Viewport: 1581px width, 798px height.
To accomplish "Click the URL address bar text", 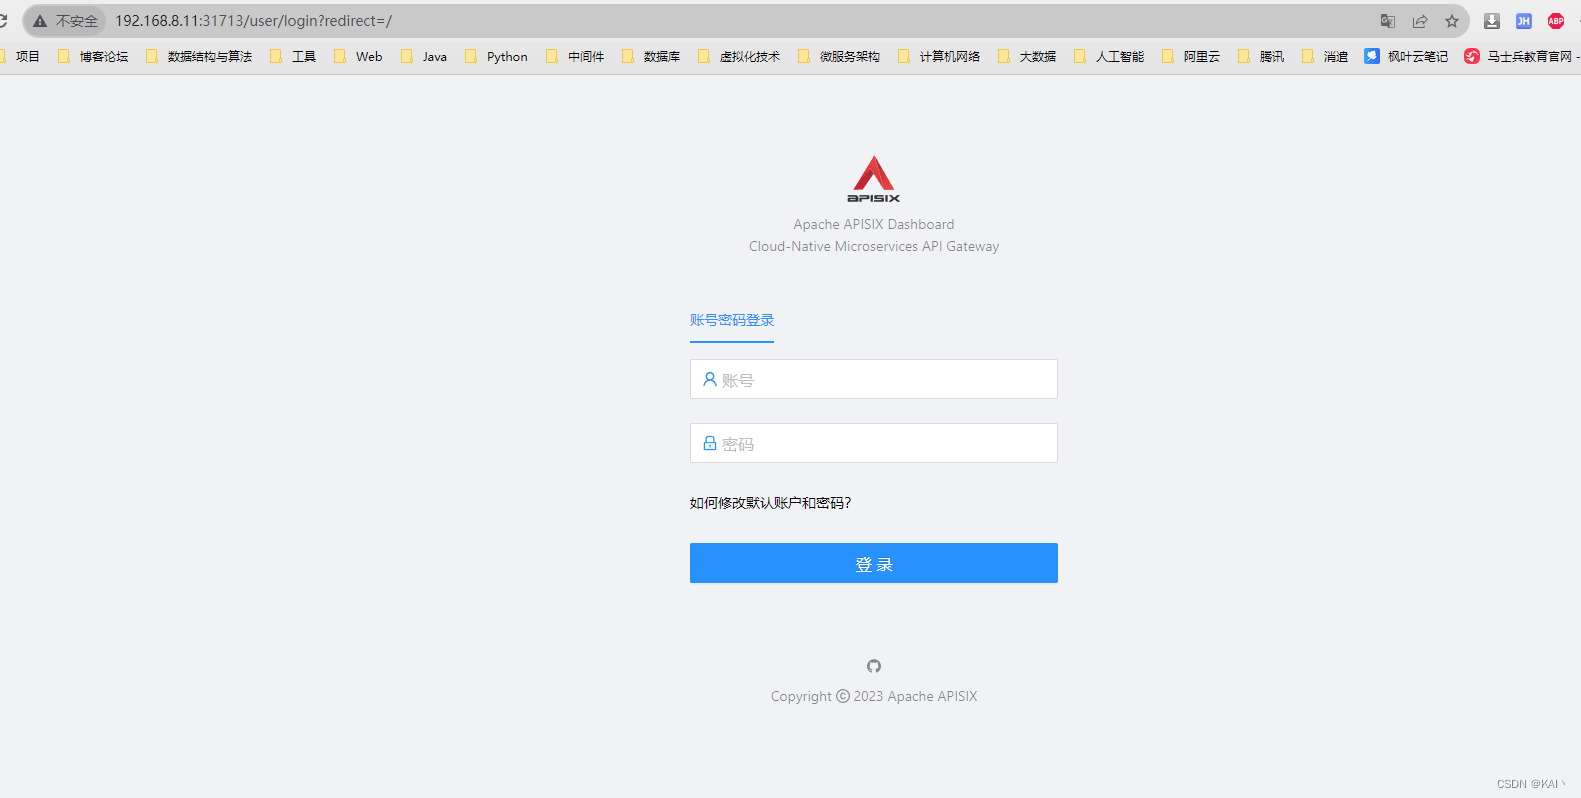I will click(253, 21).
